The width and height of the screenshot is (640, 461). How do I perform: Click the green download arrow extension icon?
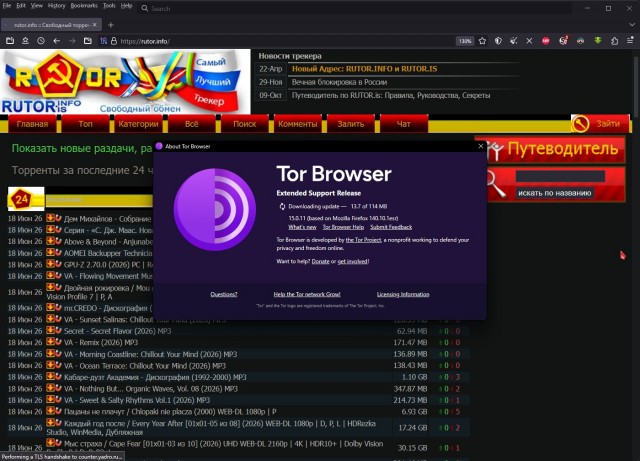(x=598, y=40)
